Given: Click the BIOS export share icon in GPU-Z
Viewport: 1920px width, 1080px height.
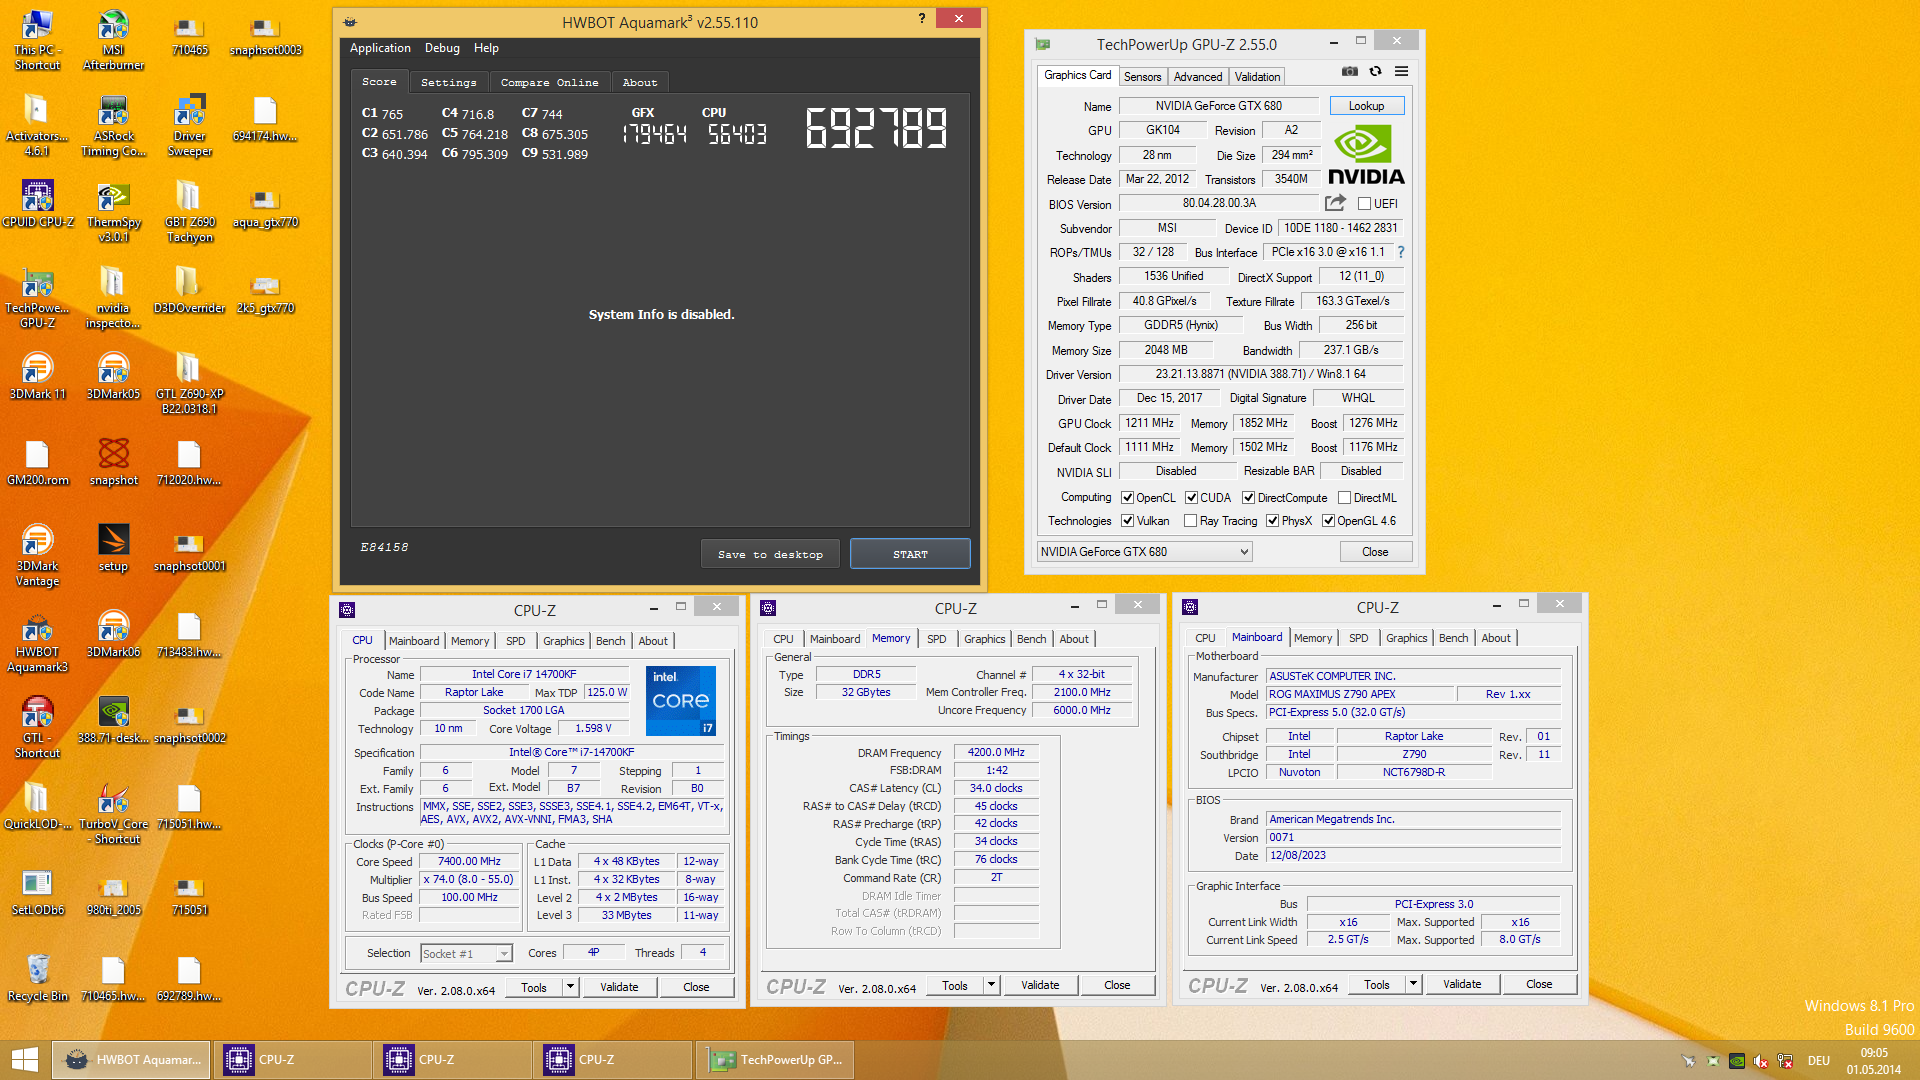Looking at the screenshot, I should click(1335, 203).
